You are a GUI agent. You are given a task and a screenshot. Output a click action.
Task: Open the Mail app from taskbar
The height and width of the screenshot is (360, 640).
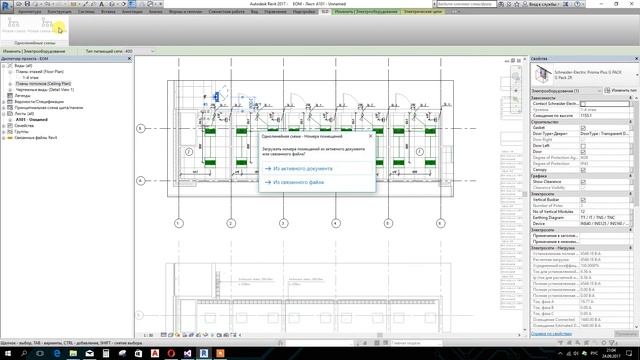pos(90,353)
